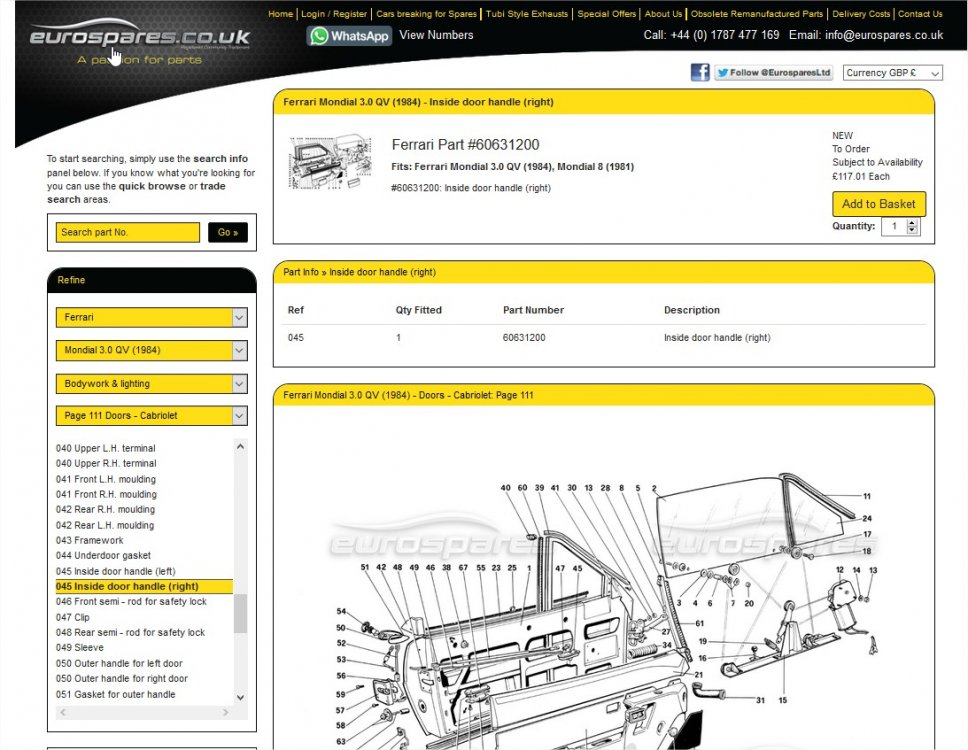Screen dimensions: 968x750
Task: Add the part to basket
Action: [878, 204]
